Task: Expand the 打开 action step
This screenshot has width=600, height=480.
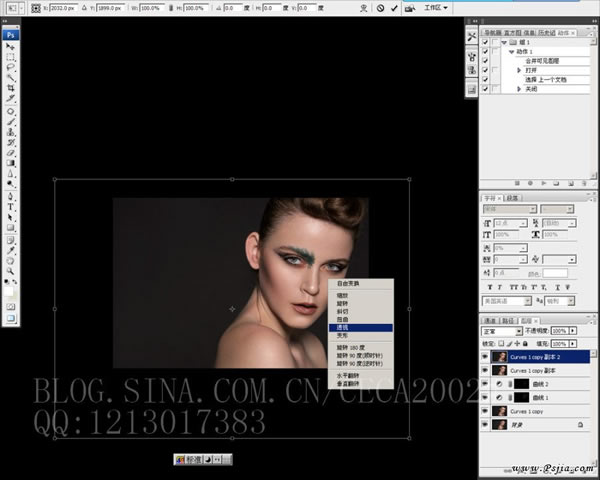Action: point(519,70)
